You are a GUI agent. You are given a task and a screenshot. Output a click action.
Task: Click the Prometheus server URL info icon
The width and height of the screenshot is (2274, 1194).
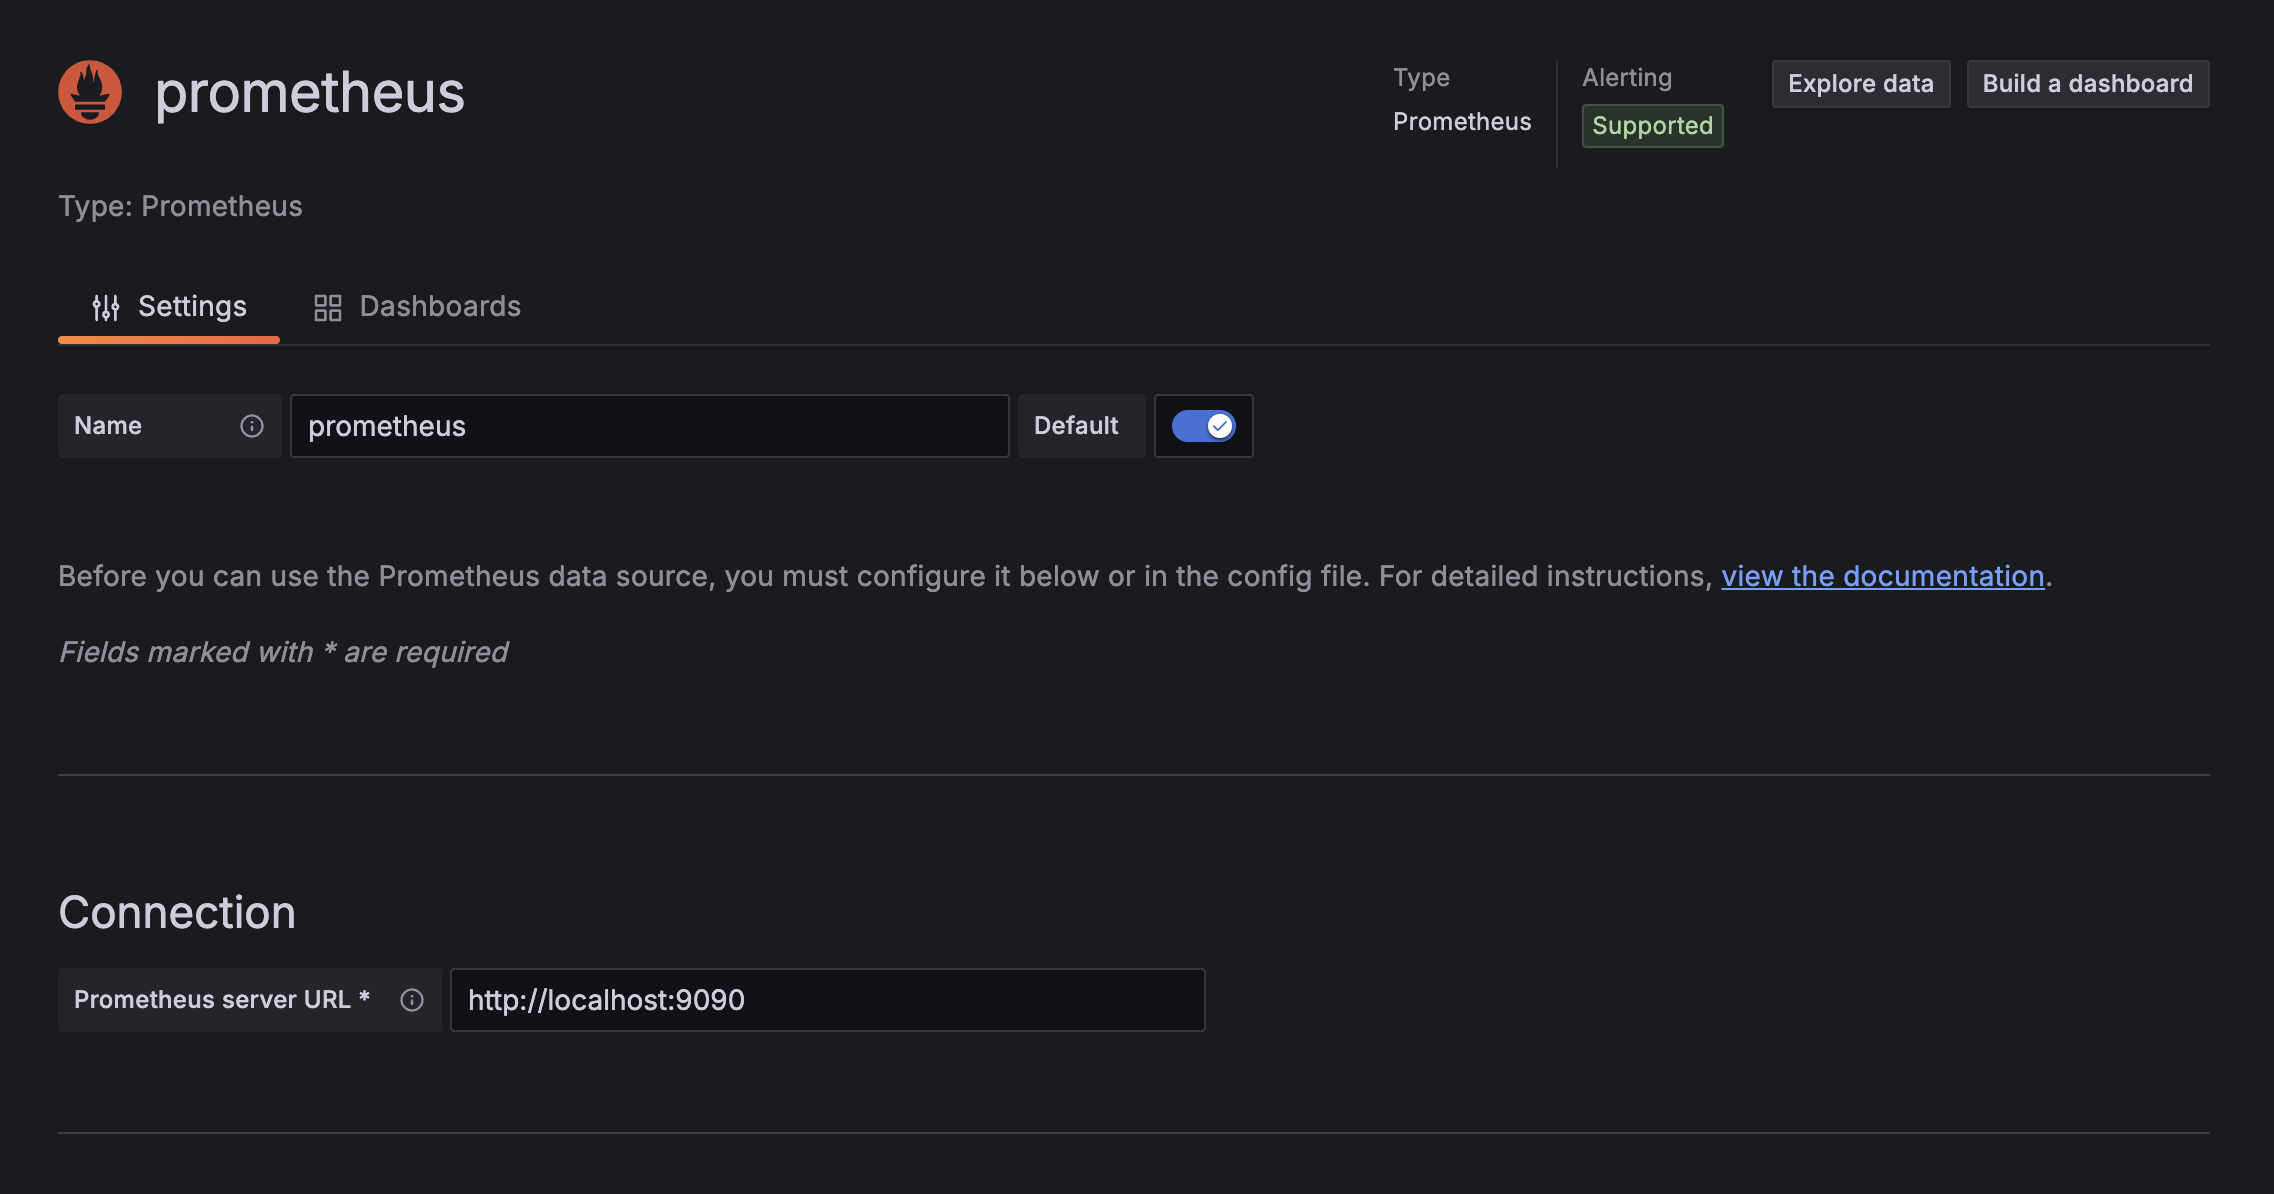[412, 1000]
